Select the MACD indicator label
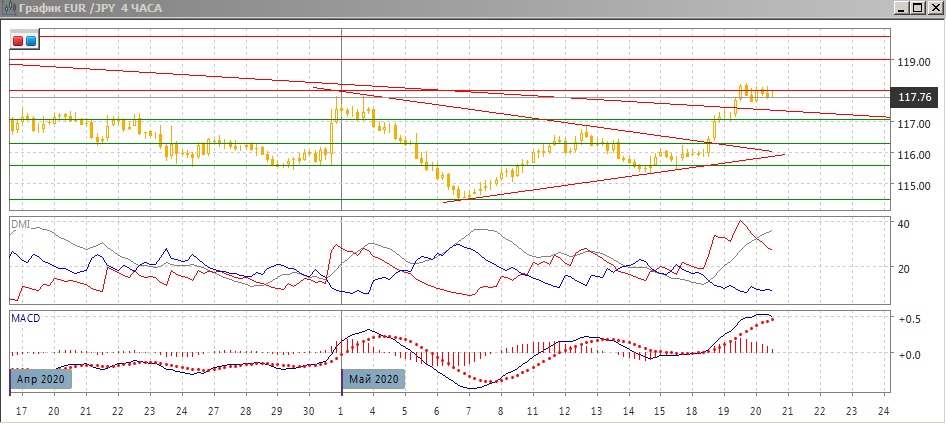Viewport: 946px width, 424px height. coord(25,317)
